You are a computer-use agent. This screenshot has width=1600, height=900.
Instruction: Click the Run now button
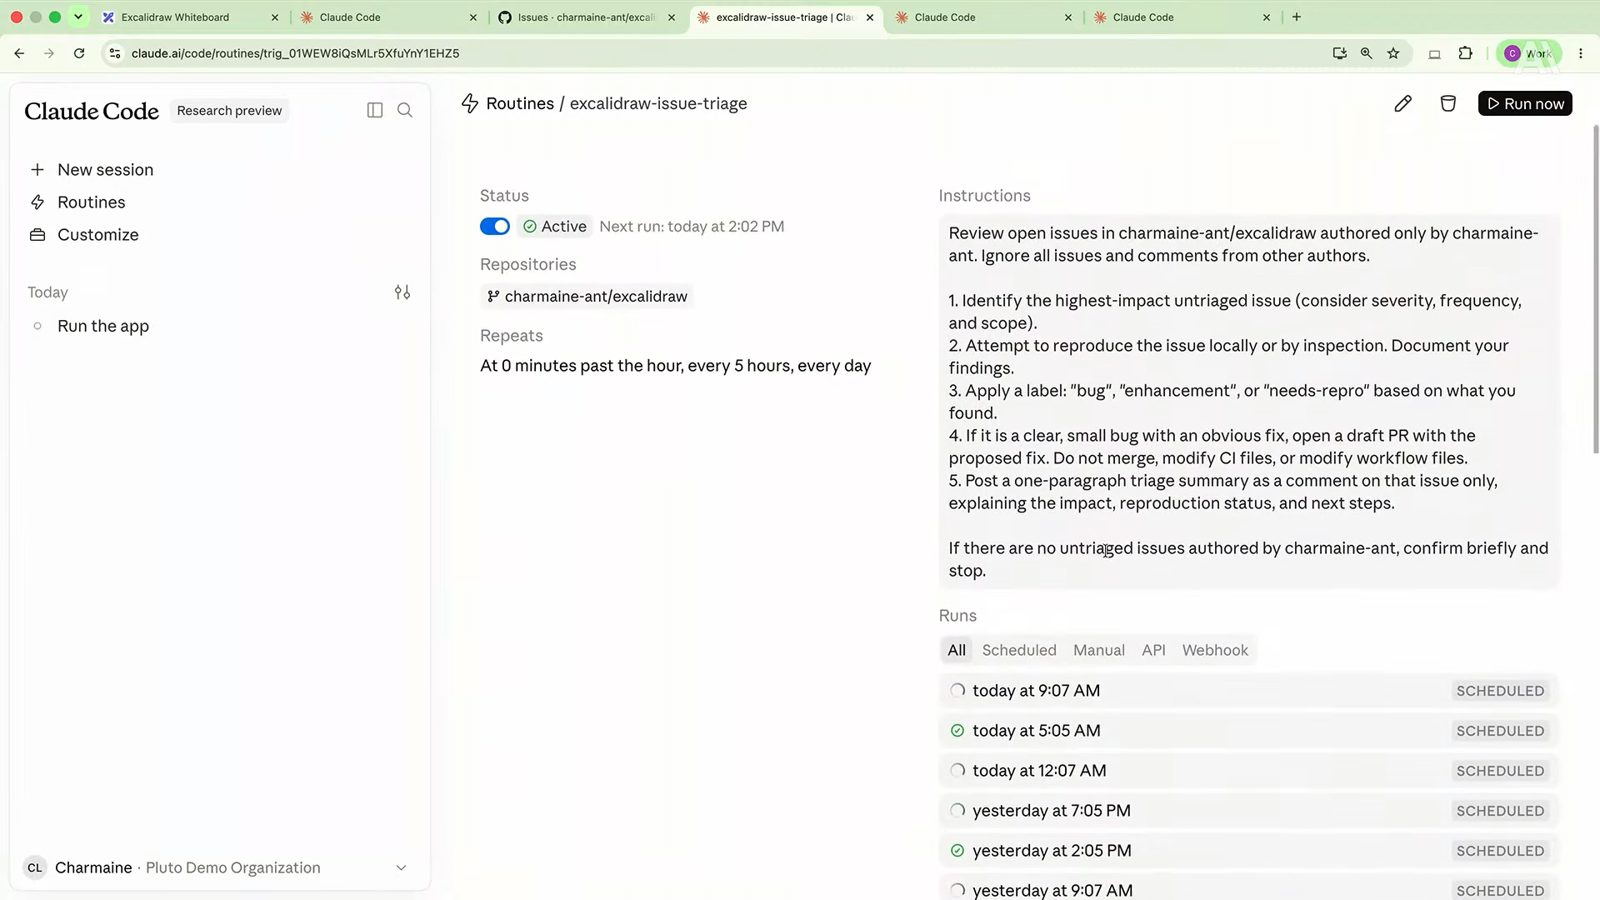point(1525,103)
